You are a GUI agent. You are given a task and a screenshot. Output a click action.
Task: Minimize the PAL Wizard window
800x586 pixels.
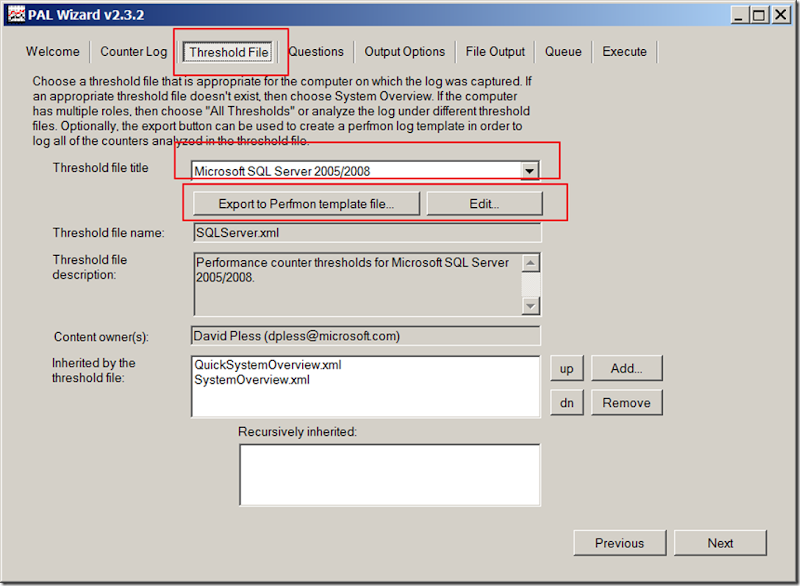click(739, 15)
